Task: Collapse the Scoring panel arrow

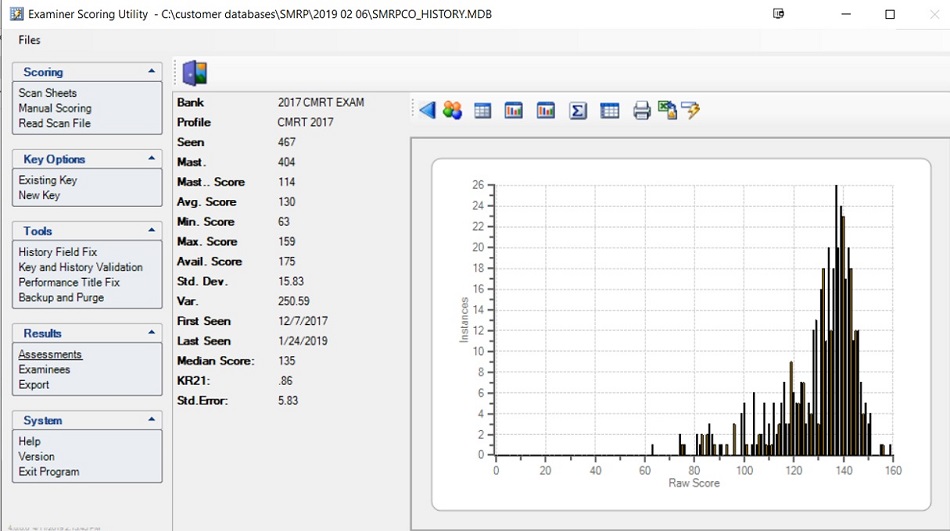Action: click(151, 72)
